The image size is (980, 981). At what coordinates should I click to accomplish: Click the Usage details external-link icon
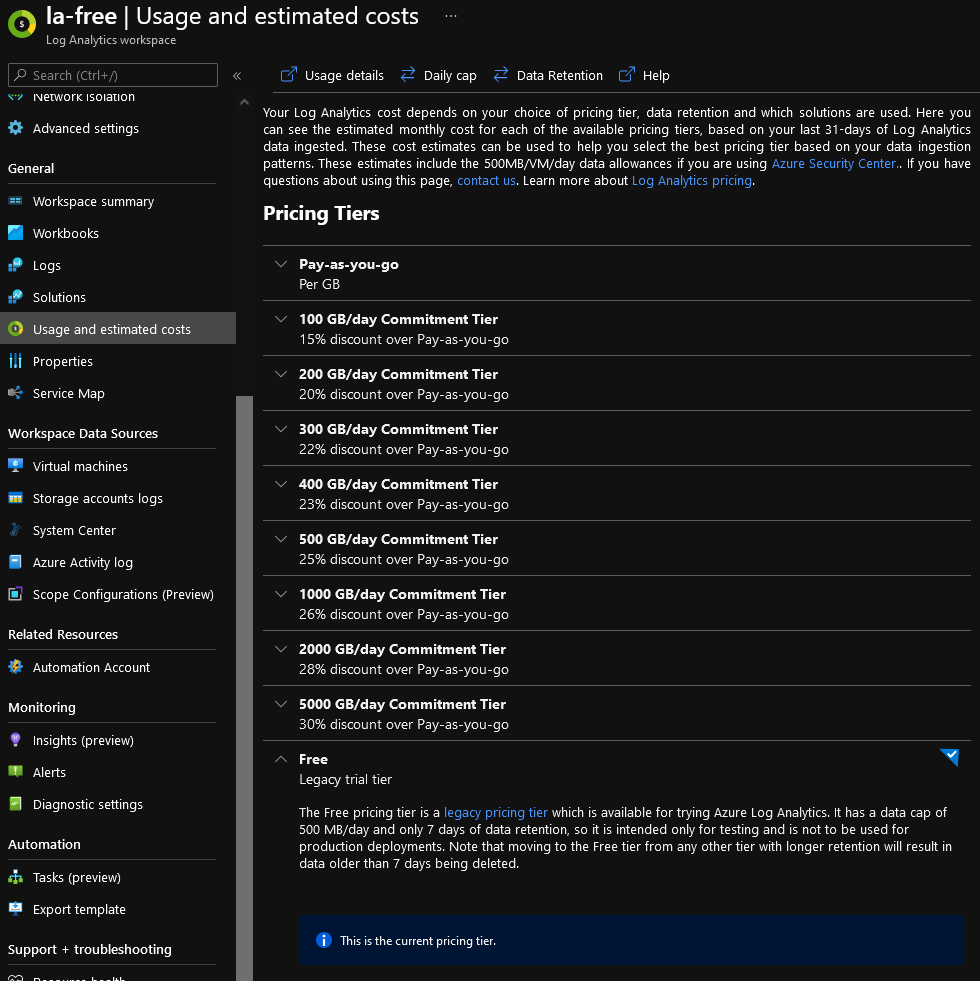(x=288, y=74)
